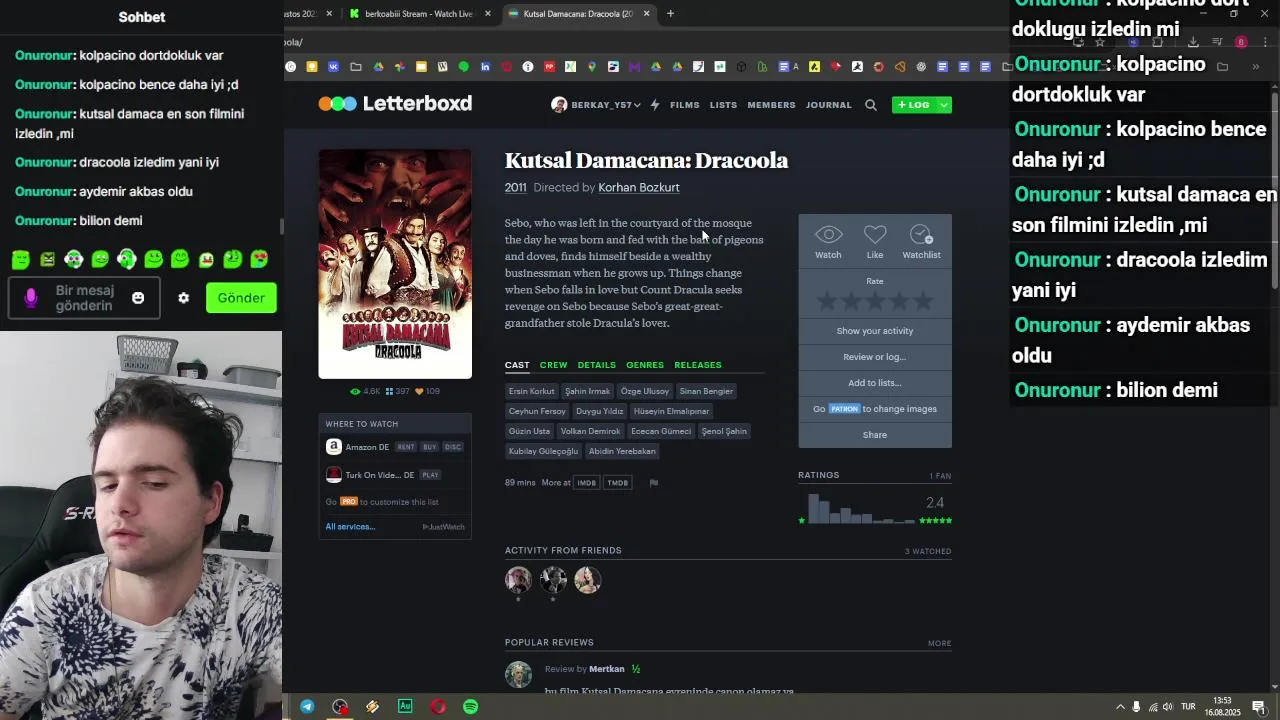The height and width of the screenshot is (720, 1280).
Task: Open the BERKAY_Y57 profile dropdown
Action: pos(596,105)
